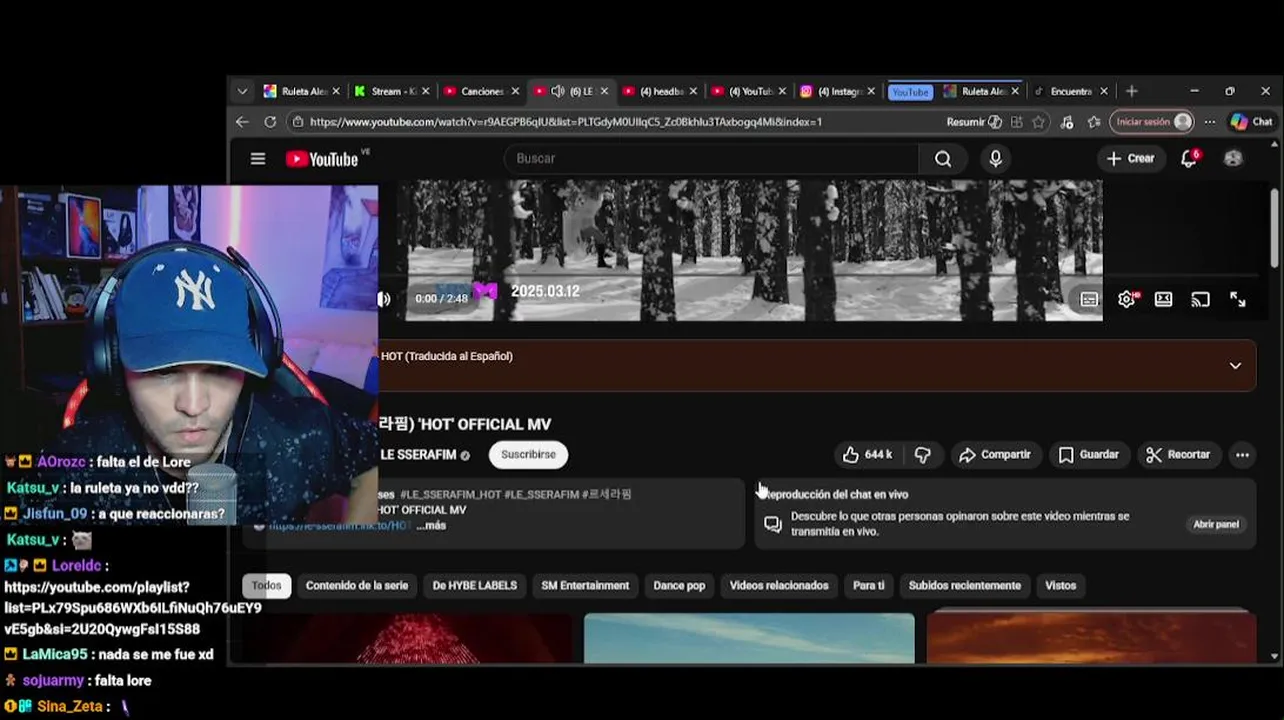Screen dimensions: 1284x720
Task: Dislike the video with thumbs down
Action: point(922,455)
